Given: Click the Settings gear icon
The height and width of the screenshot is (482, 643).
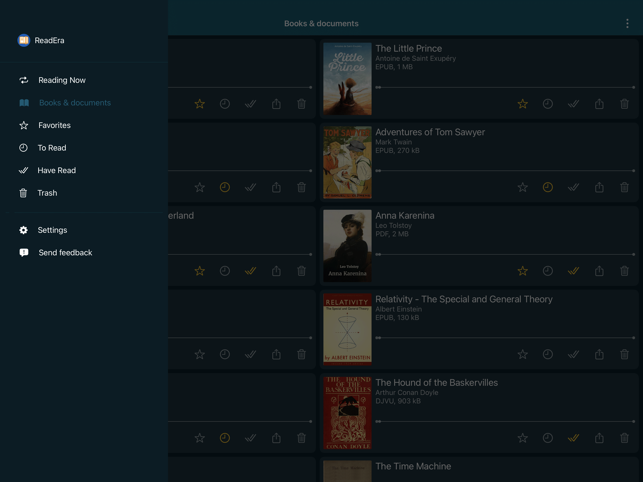Looking at the screenshot, I should point(24,230).
